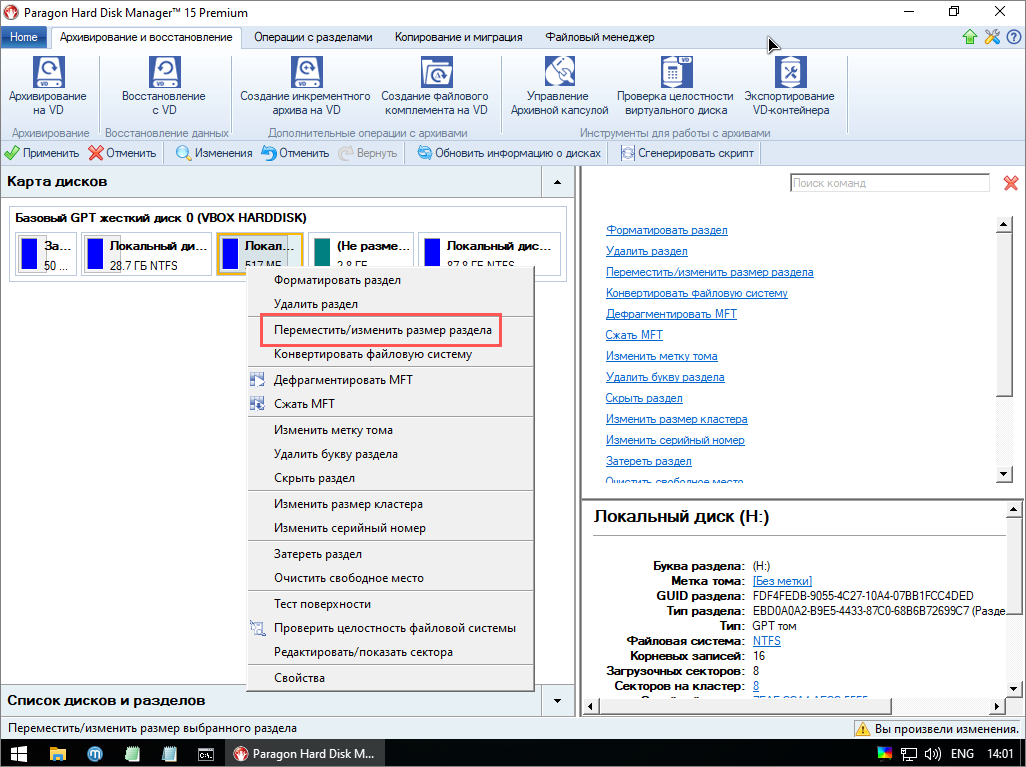Click the Затереть раздел link
Viewport: 1026px width, 767px height.
point(648,461)
